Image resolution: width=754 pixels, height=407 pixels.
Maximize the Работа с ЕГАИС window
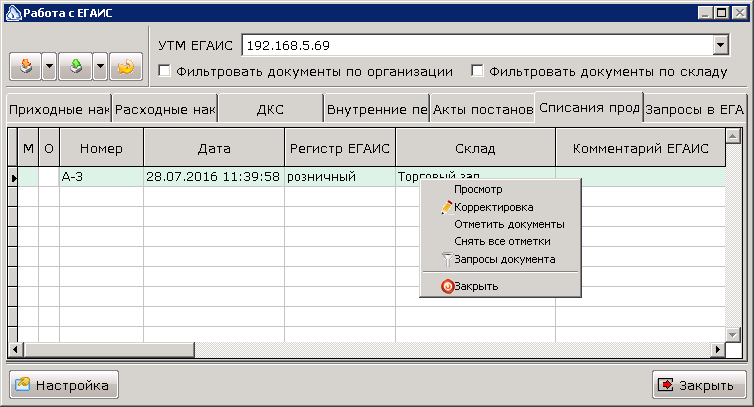[722, 13]
